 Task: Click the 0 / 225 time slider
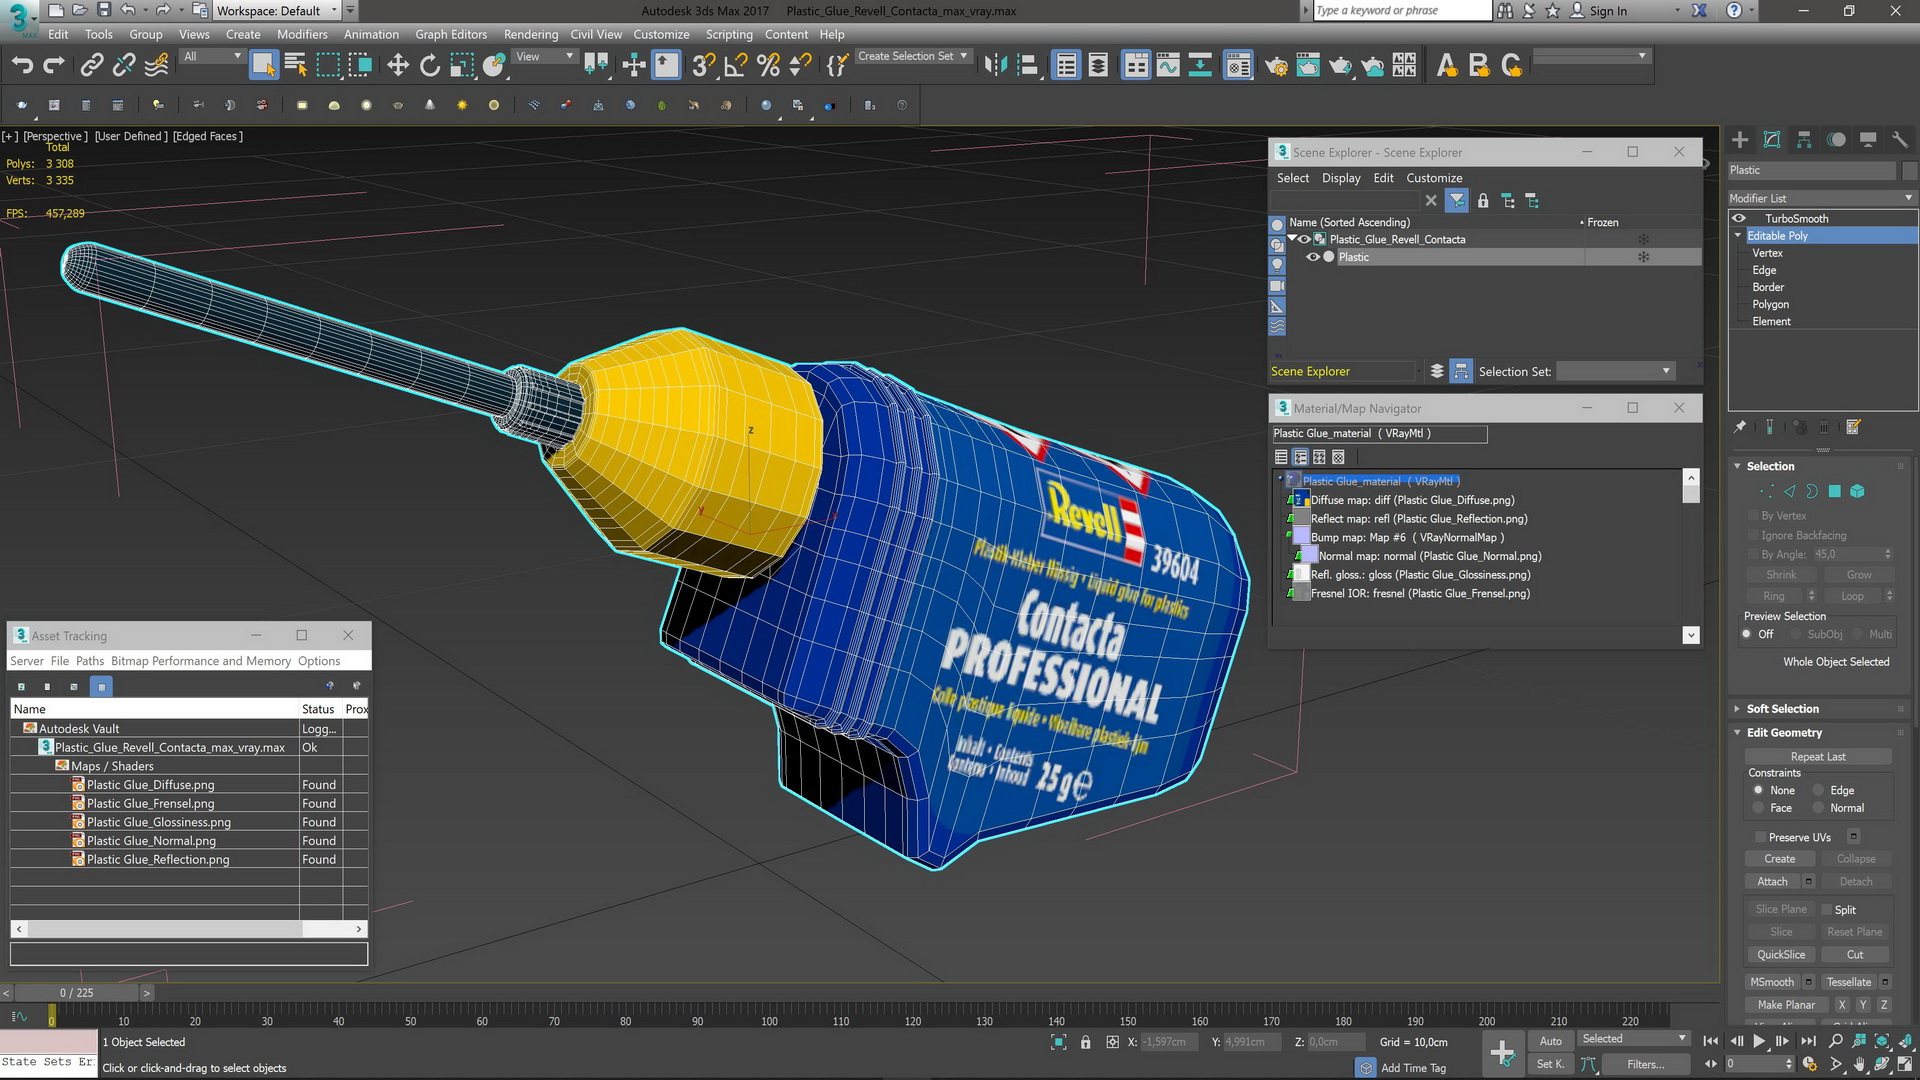click(x=76, y=993)
